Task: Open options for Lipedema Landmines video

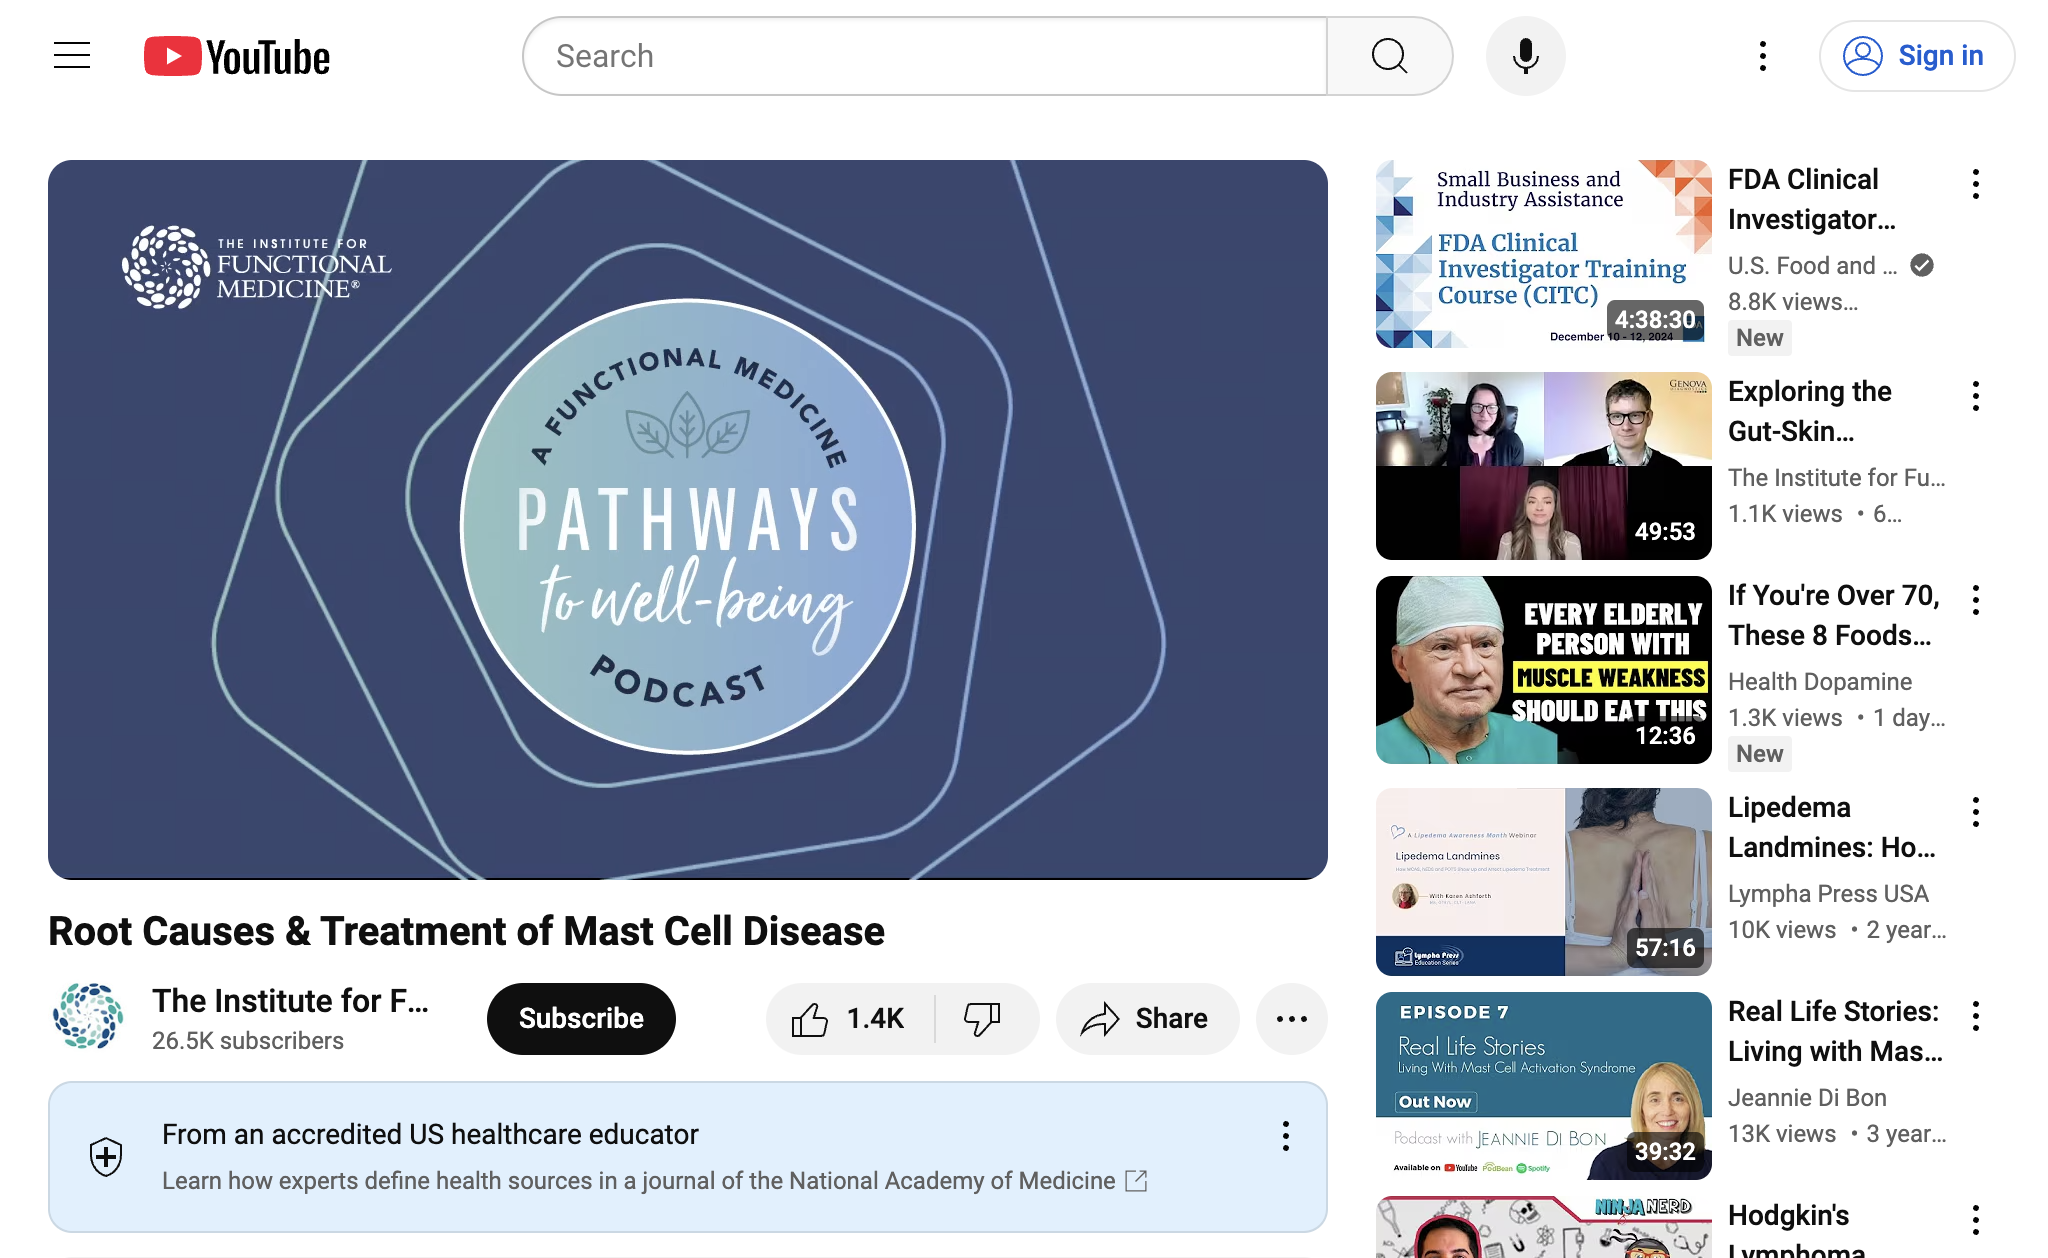Action: click(1975, 812)
